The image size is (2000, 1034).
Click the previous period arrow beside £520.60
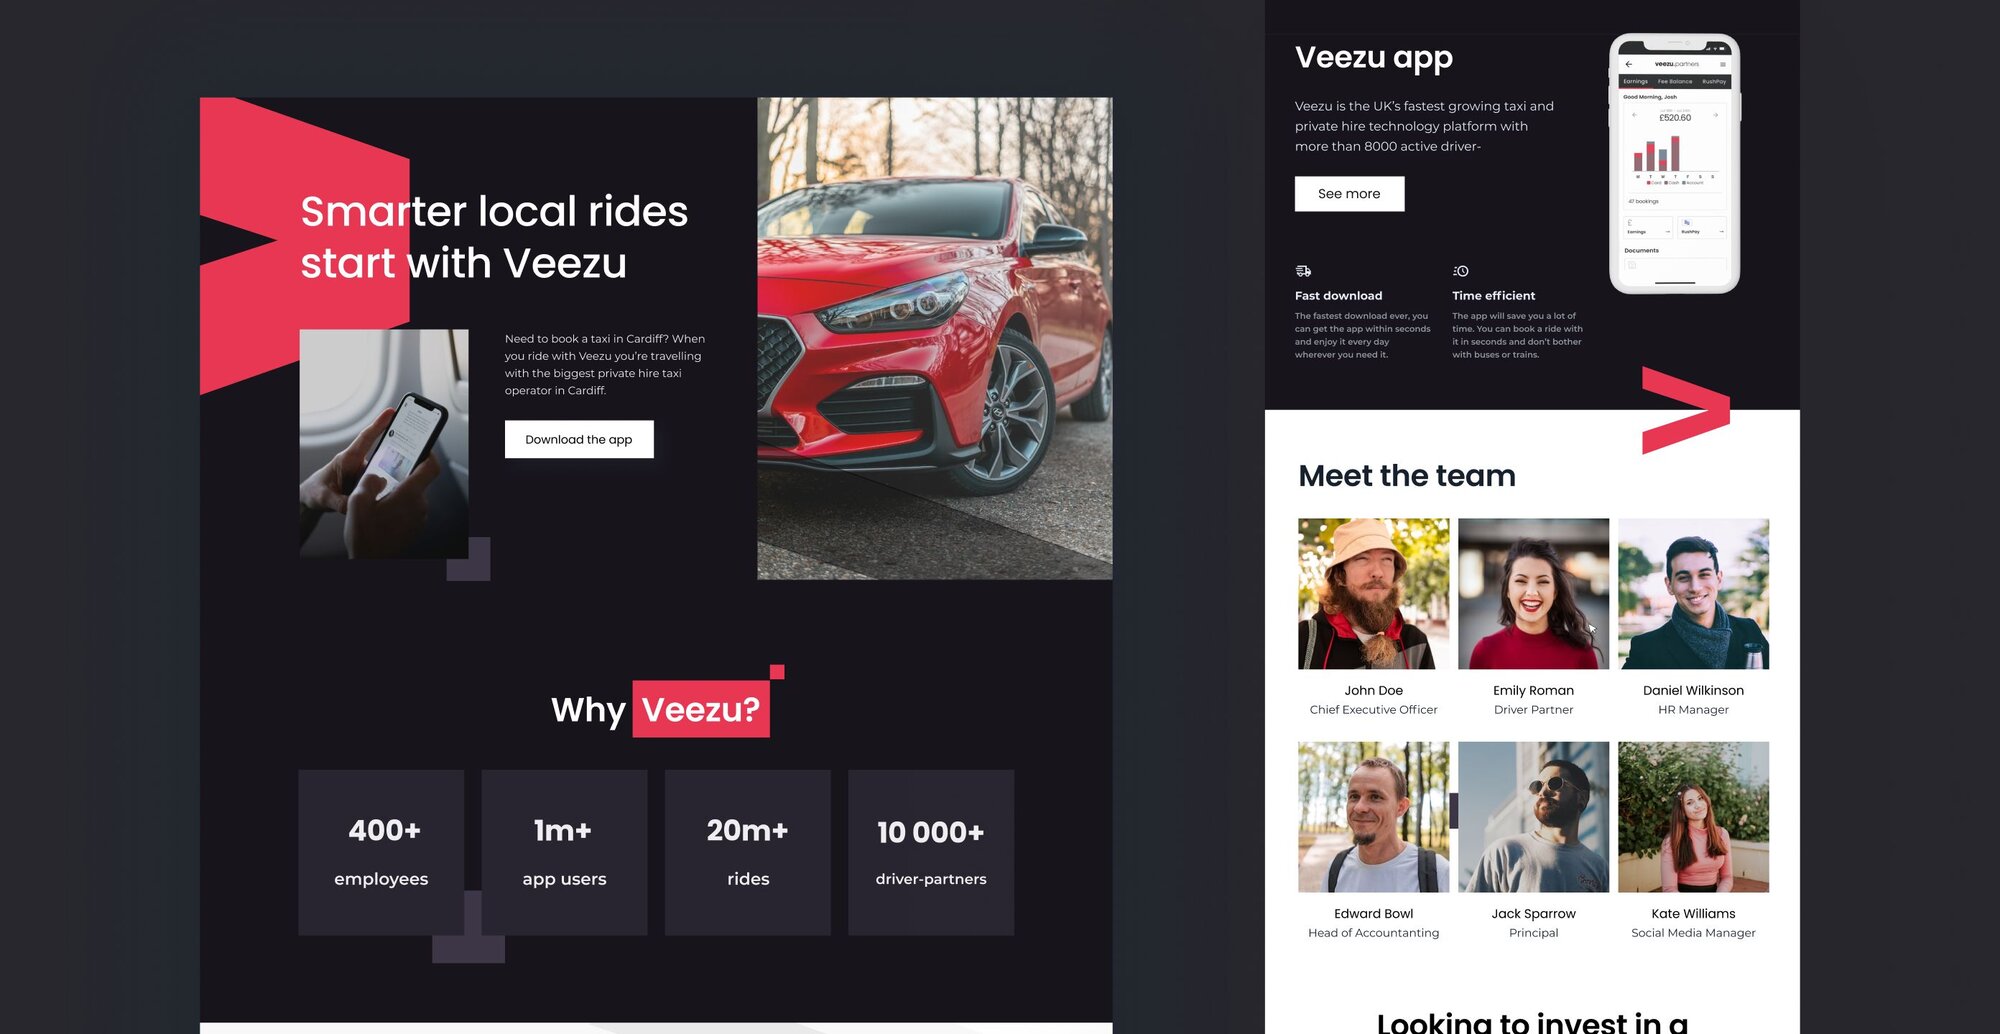tap(1634, 116)
